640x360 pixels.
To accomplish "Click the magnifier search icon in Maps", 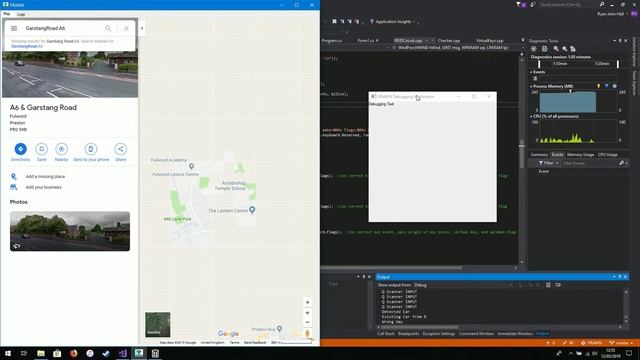I will [108, 28].
